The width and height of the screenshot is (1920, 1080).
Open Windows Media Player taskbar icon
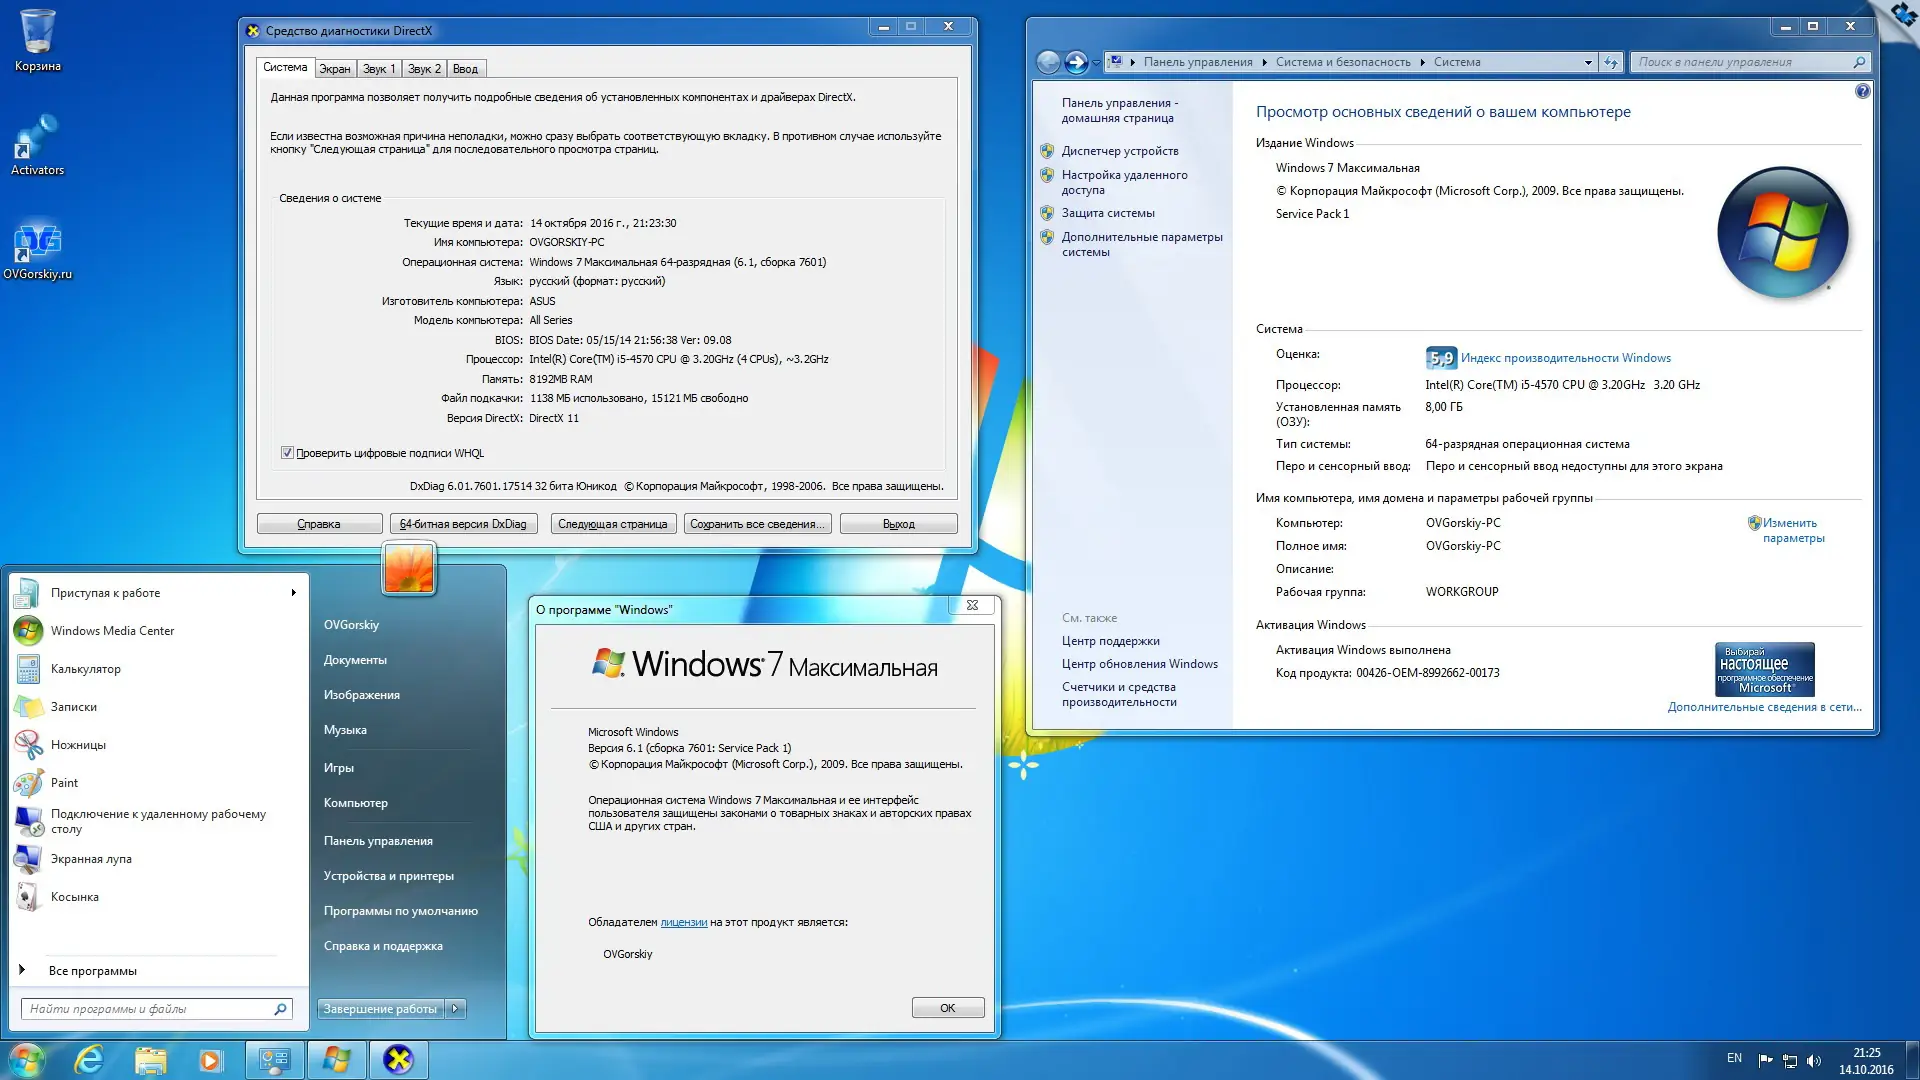pos(210,1060)
